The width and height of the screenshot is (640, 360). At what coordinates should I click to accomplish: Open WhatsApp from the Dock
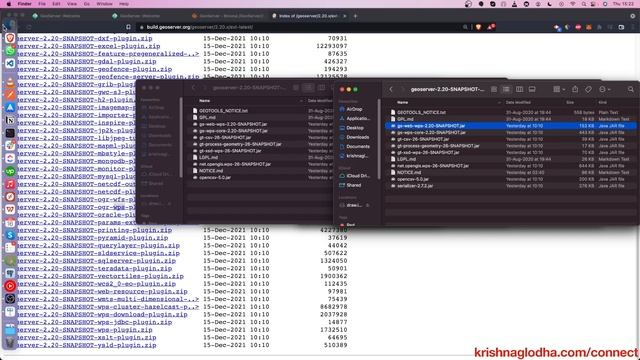[10, 51]
